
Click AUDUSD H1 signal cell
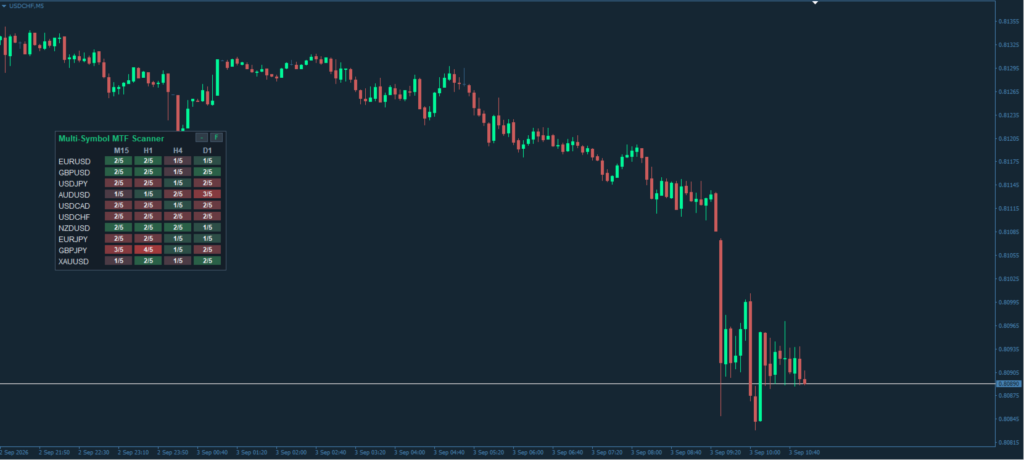click(148, 194)
